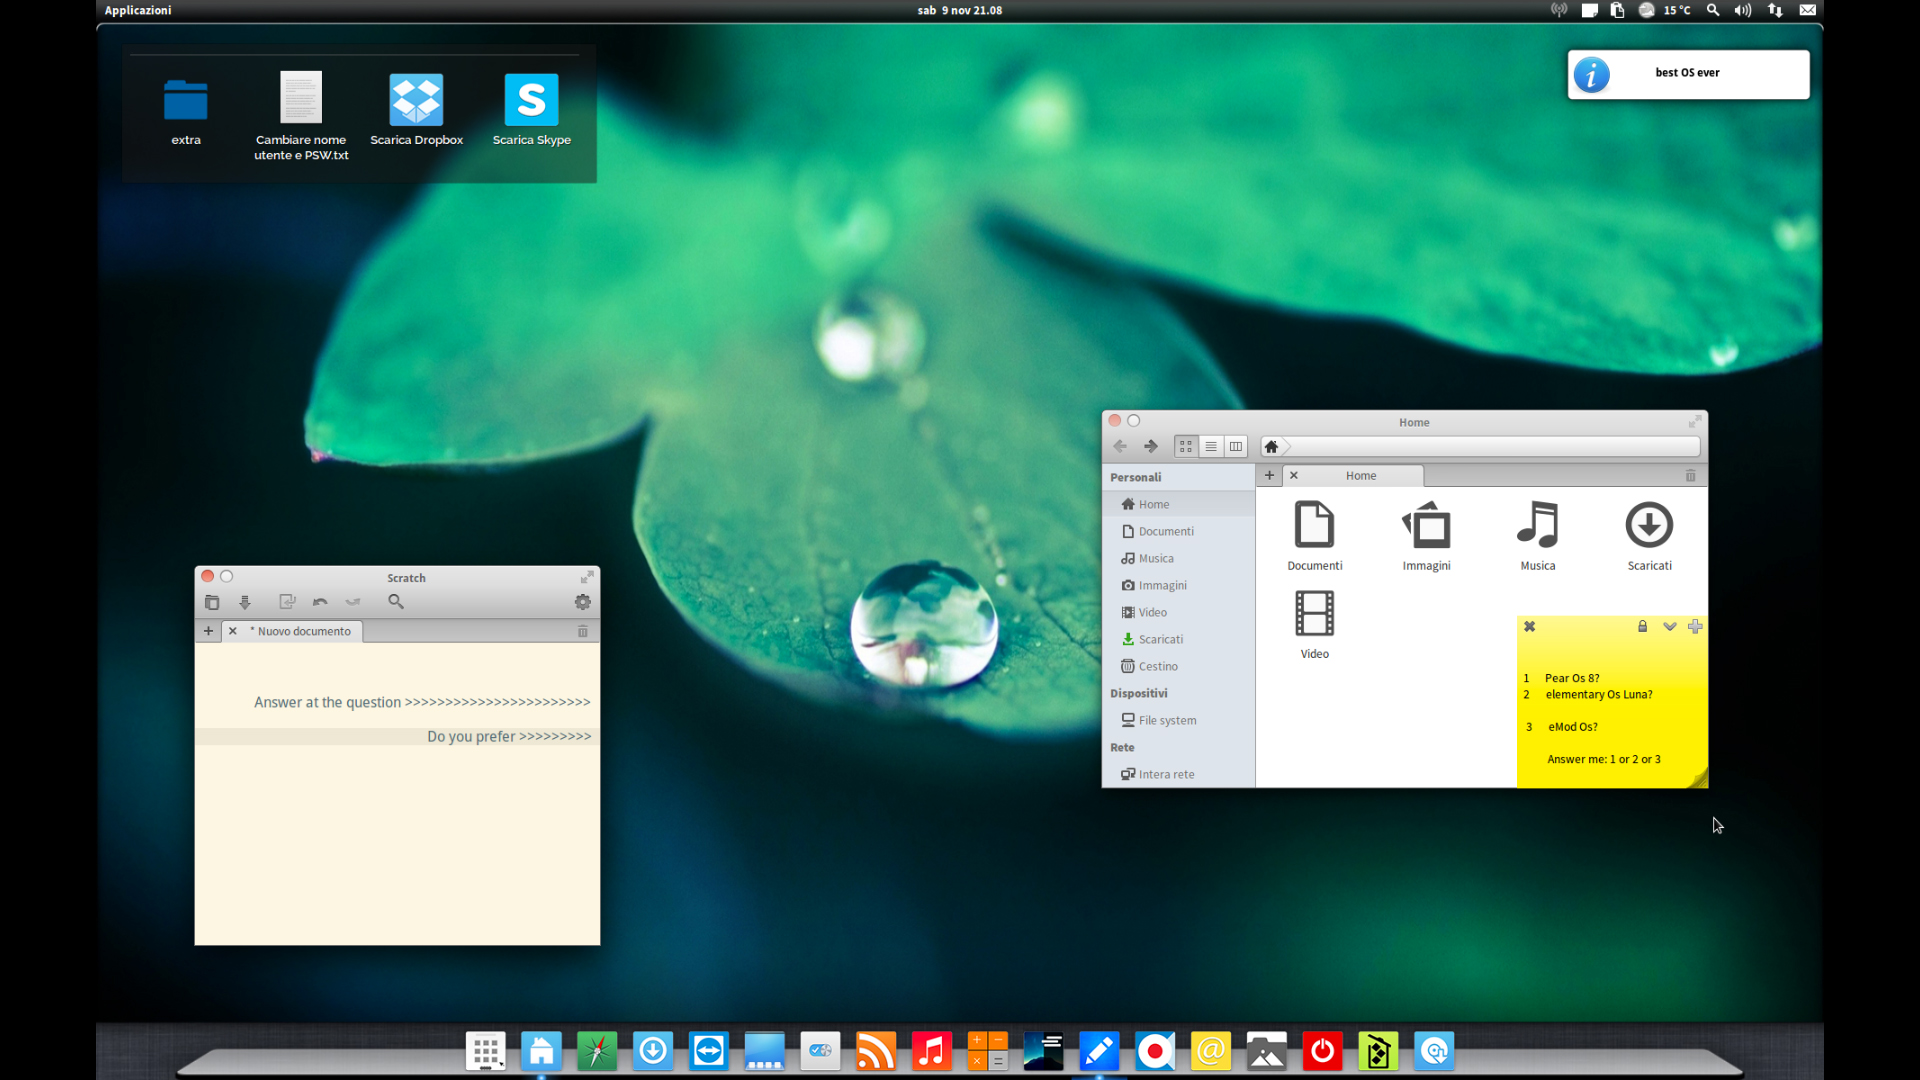Go back in Home file manager
The image size is (1920, 1080).
(x=1120, y=447)
